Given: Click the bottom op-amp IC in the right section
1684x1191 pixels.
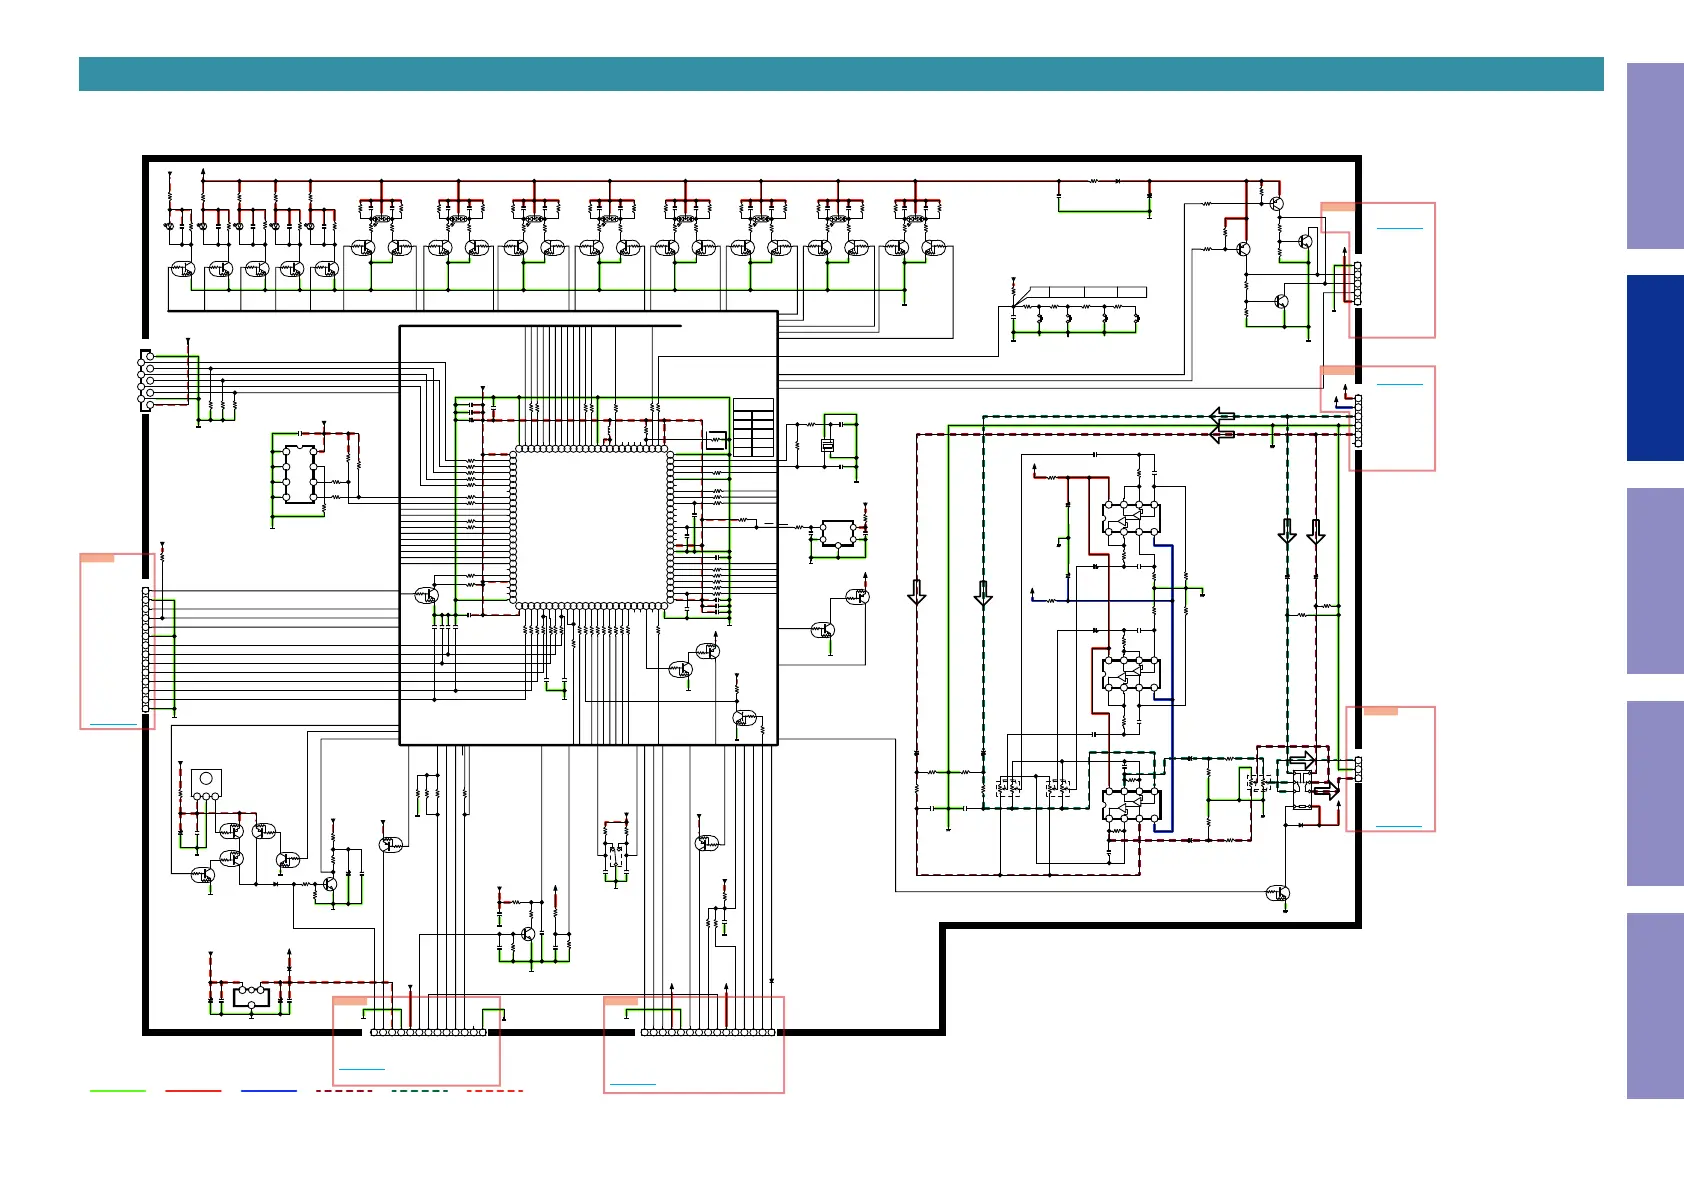Looking at the screenshot, I should click(x=1131, y=804).
